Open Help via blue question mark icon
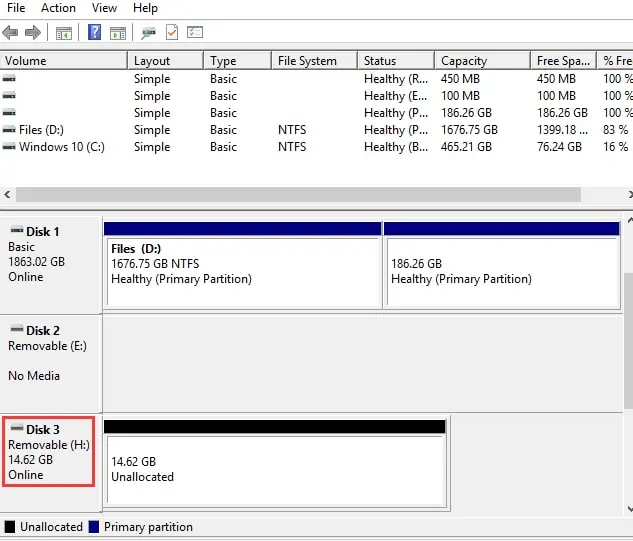The width and height of the screenshot is (633, 541). 94,33
